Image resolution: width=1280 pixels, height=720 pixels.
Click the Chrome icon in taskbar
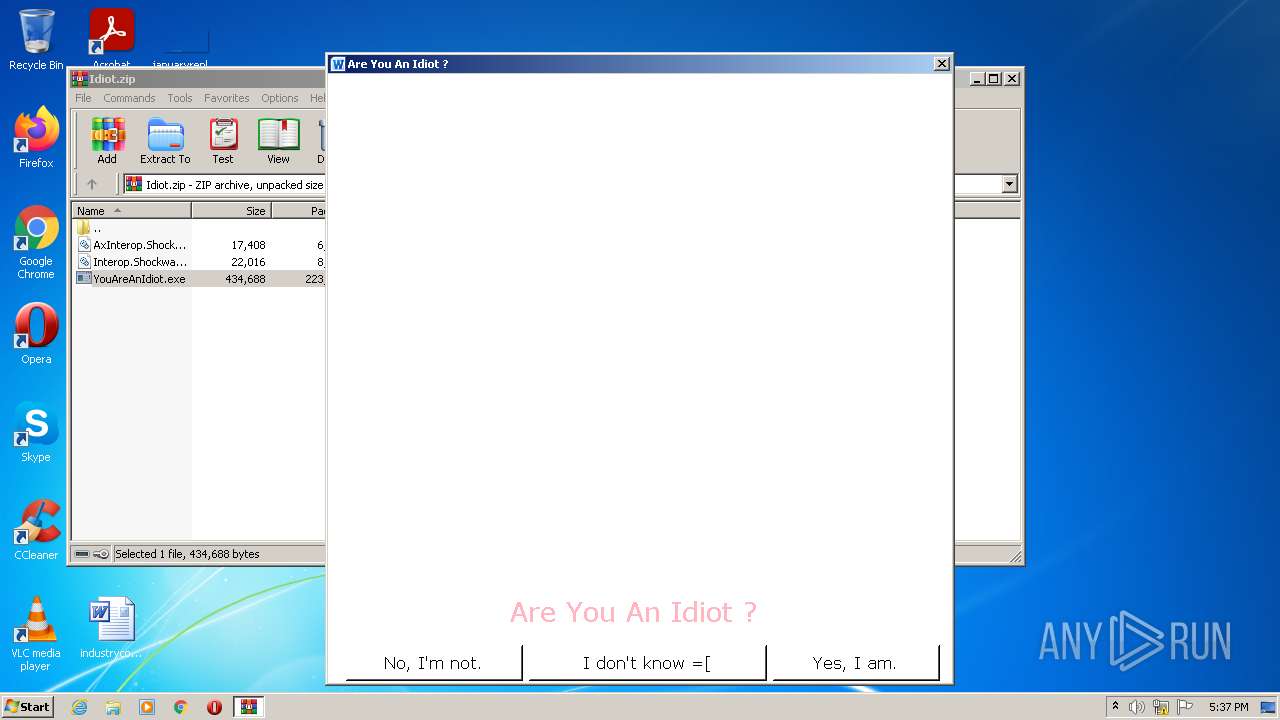(x=181, y=707)
